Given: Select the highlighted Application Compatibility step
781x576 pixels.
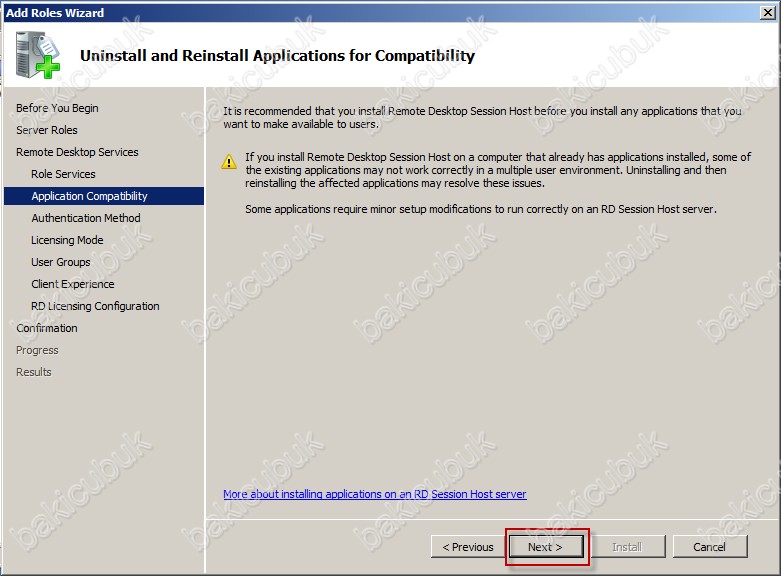Looking at the screenshot, I should (104, 196).
